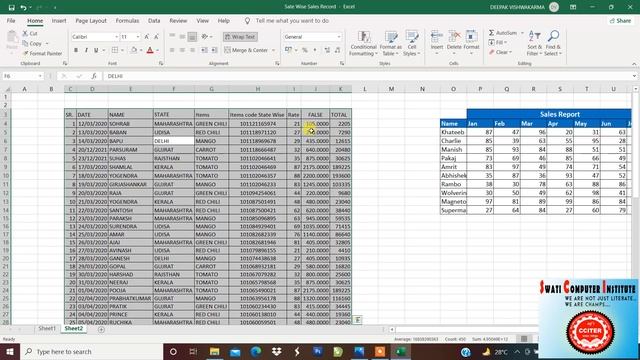The width and height of the screenshot is (640, 360).
Task: Apply red Font Color button
Action: (x=150, y=50)
